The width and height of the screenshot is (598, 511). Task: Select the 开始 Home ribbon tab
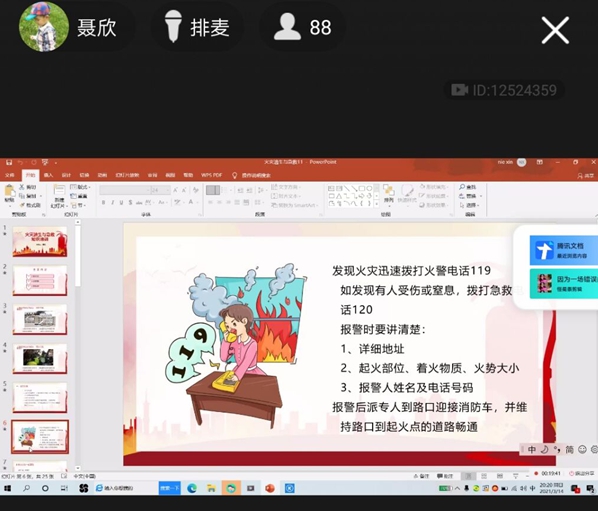click(30, 175)
